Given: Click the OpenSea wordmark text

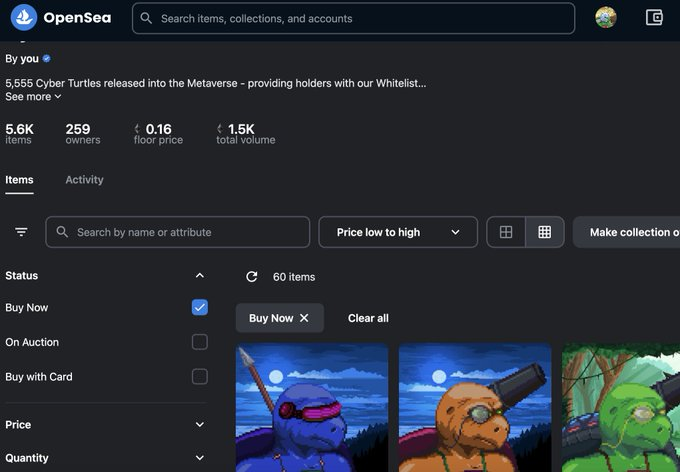Looking at the screenshot, I should pyautogui.click(x=77, y=18).
